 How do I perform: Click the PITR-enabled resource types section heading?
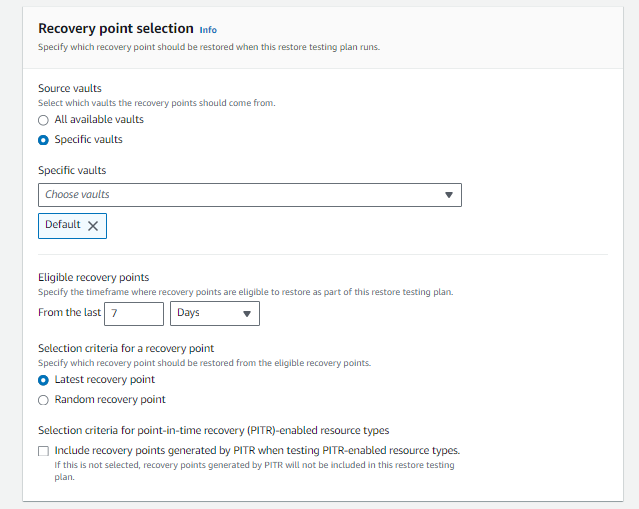click(213, 430)
